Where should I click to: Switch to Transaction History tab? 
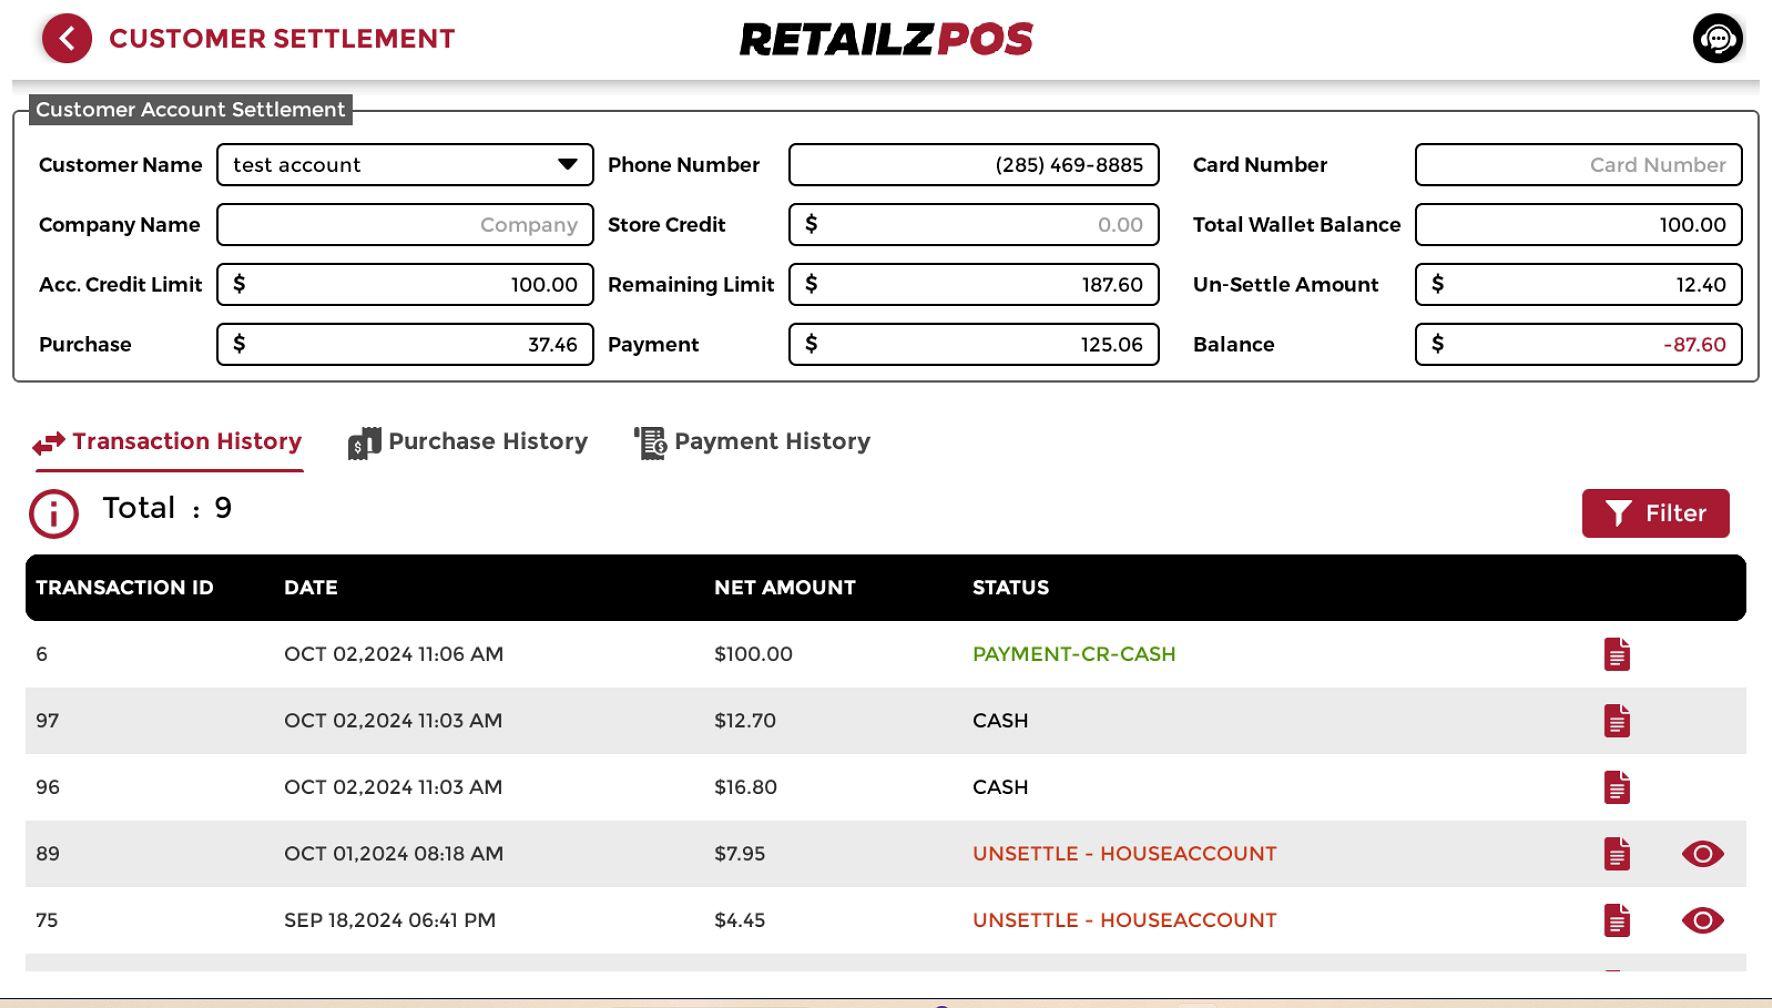tap(168, 442)
